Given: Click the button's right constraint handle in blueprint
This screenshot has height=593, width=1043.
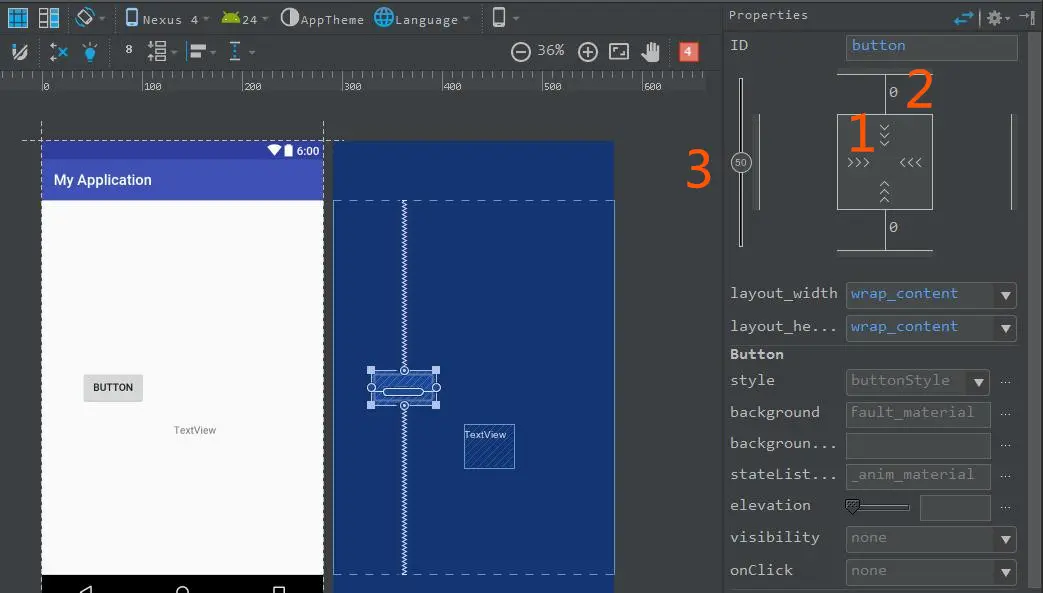Looking at the screenshot, I should (x=436, y=387).
